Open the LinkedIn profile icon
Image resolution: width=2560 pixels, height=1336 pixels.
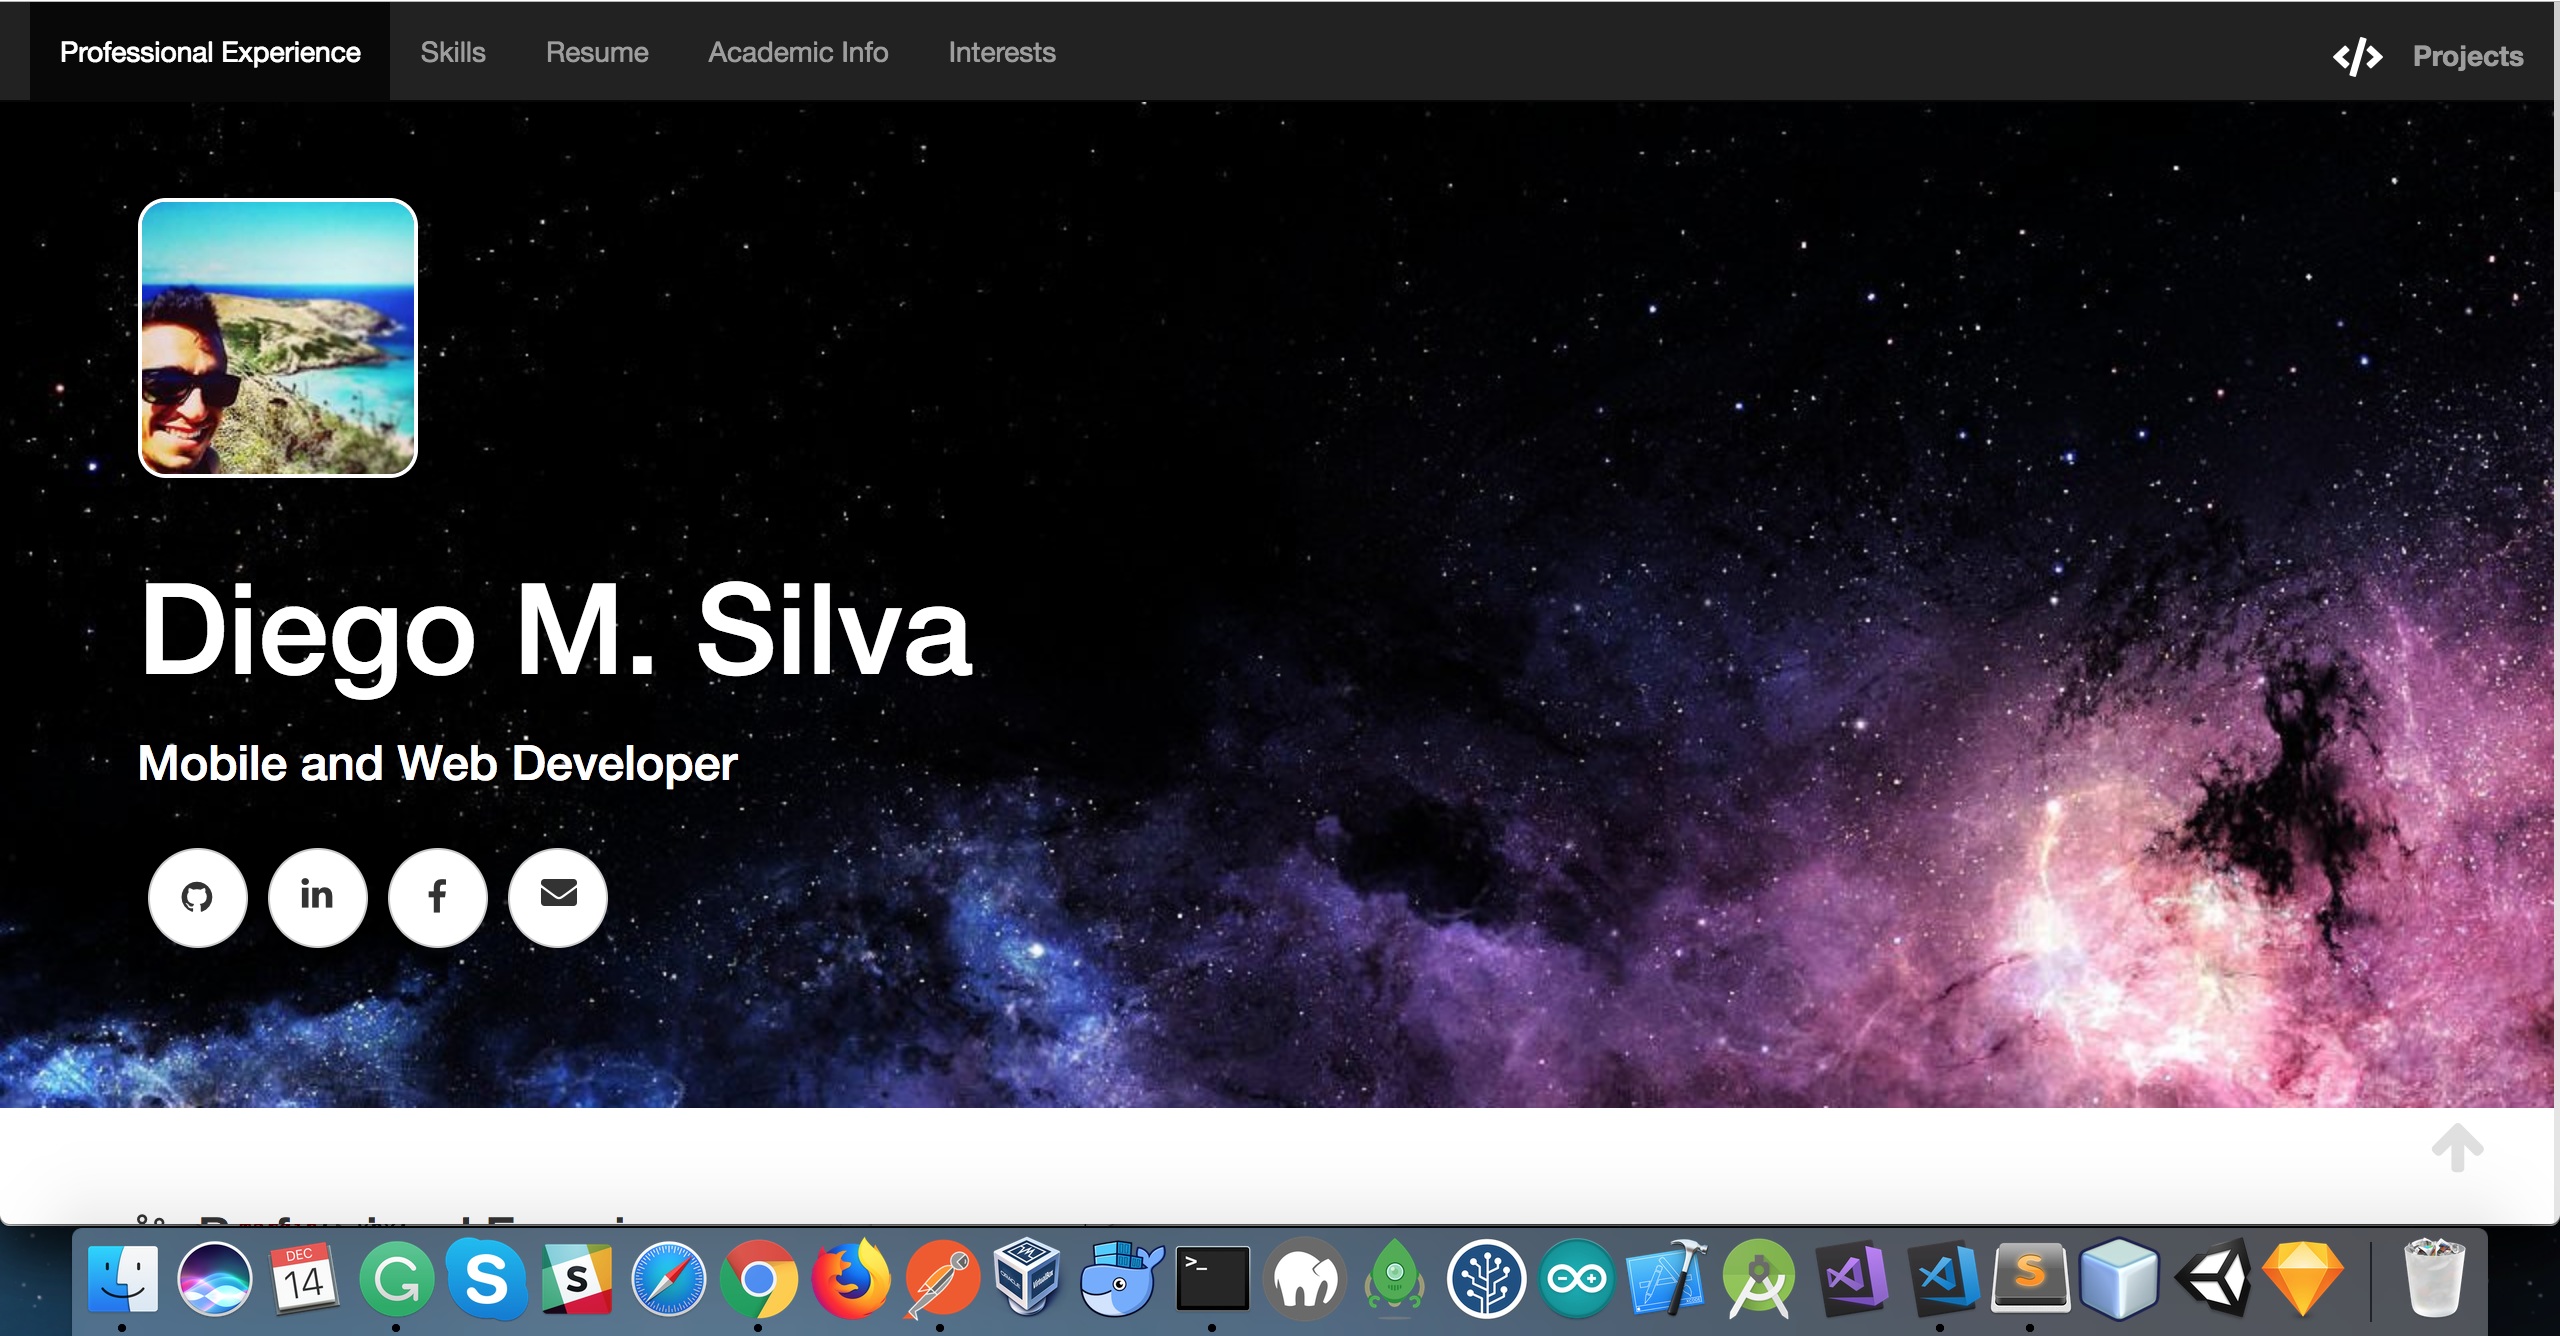317,897
